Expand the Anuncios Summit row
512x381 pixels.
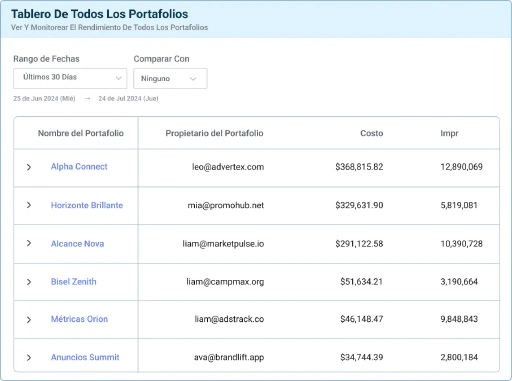click(29, 358)
